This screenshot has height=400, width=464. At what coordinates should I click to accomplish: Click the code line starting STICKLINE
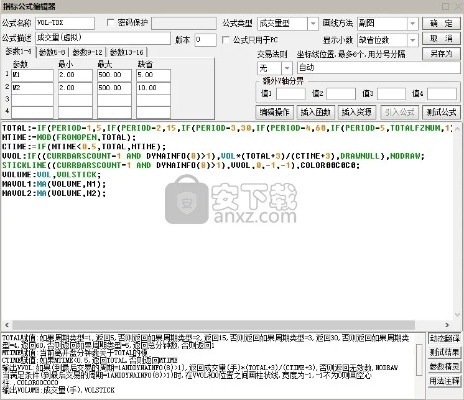coord(181,166)
